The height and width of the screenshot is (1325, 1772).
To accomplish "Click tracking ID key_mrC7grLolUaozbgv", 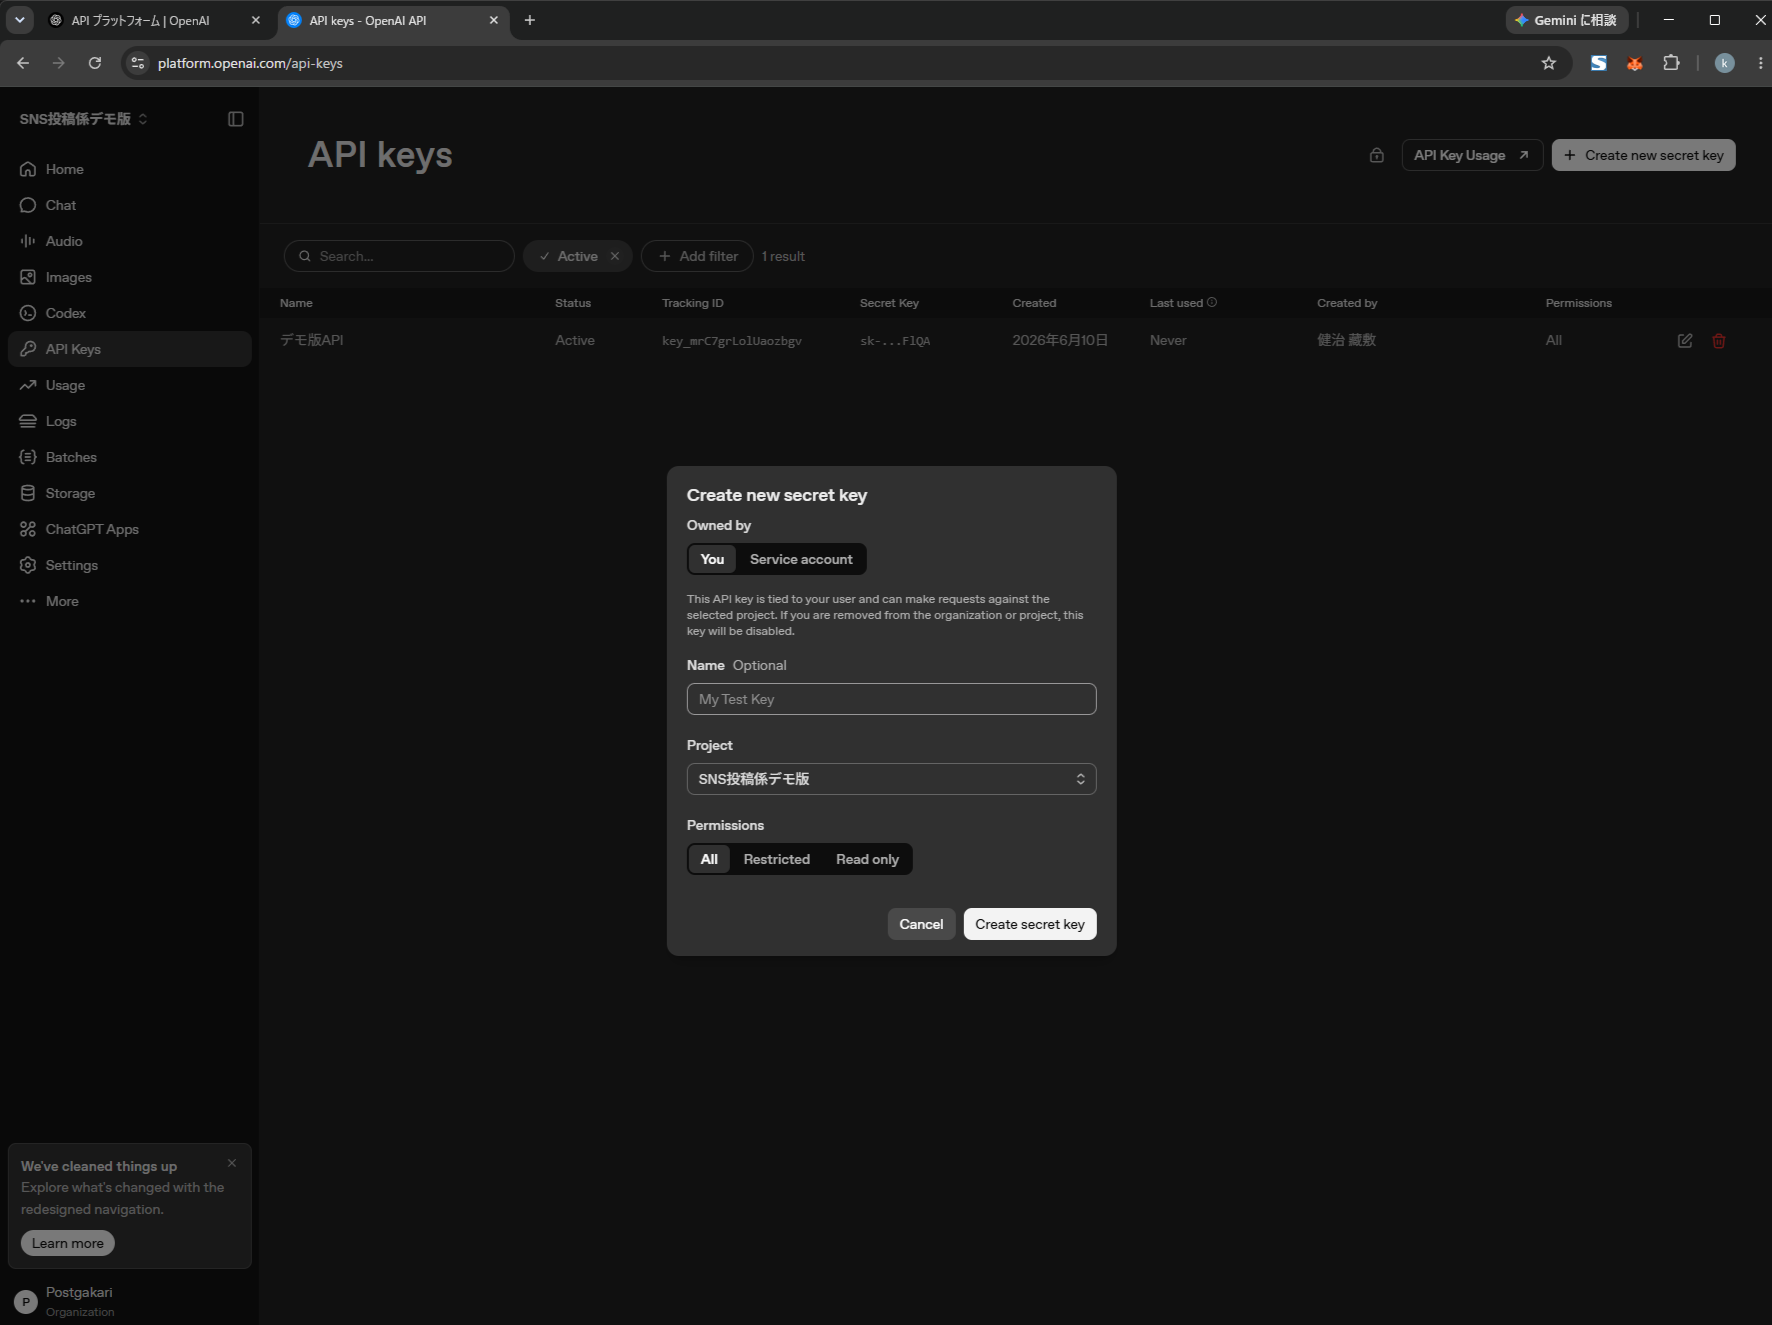I will [x=732, y=341].
